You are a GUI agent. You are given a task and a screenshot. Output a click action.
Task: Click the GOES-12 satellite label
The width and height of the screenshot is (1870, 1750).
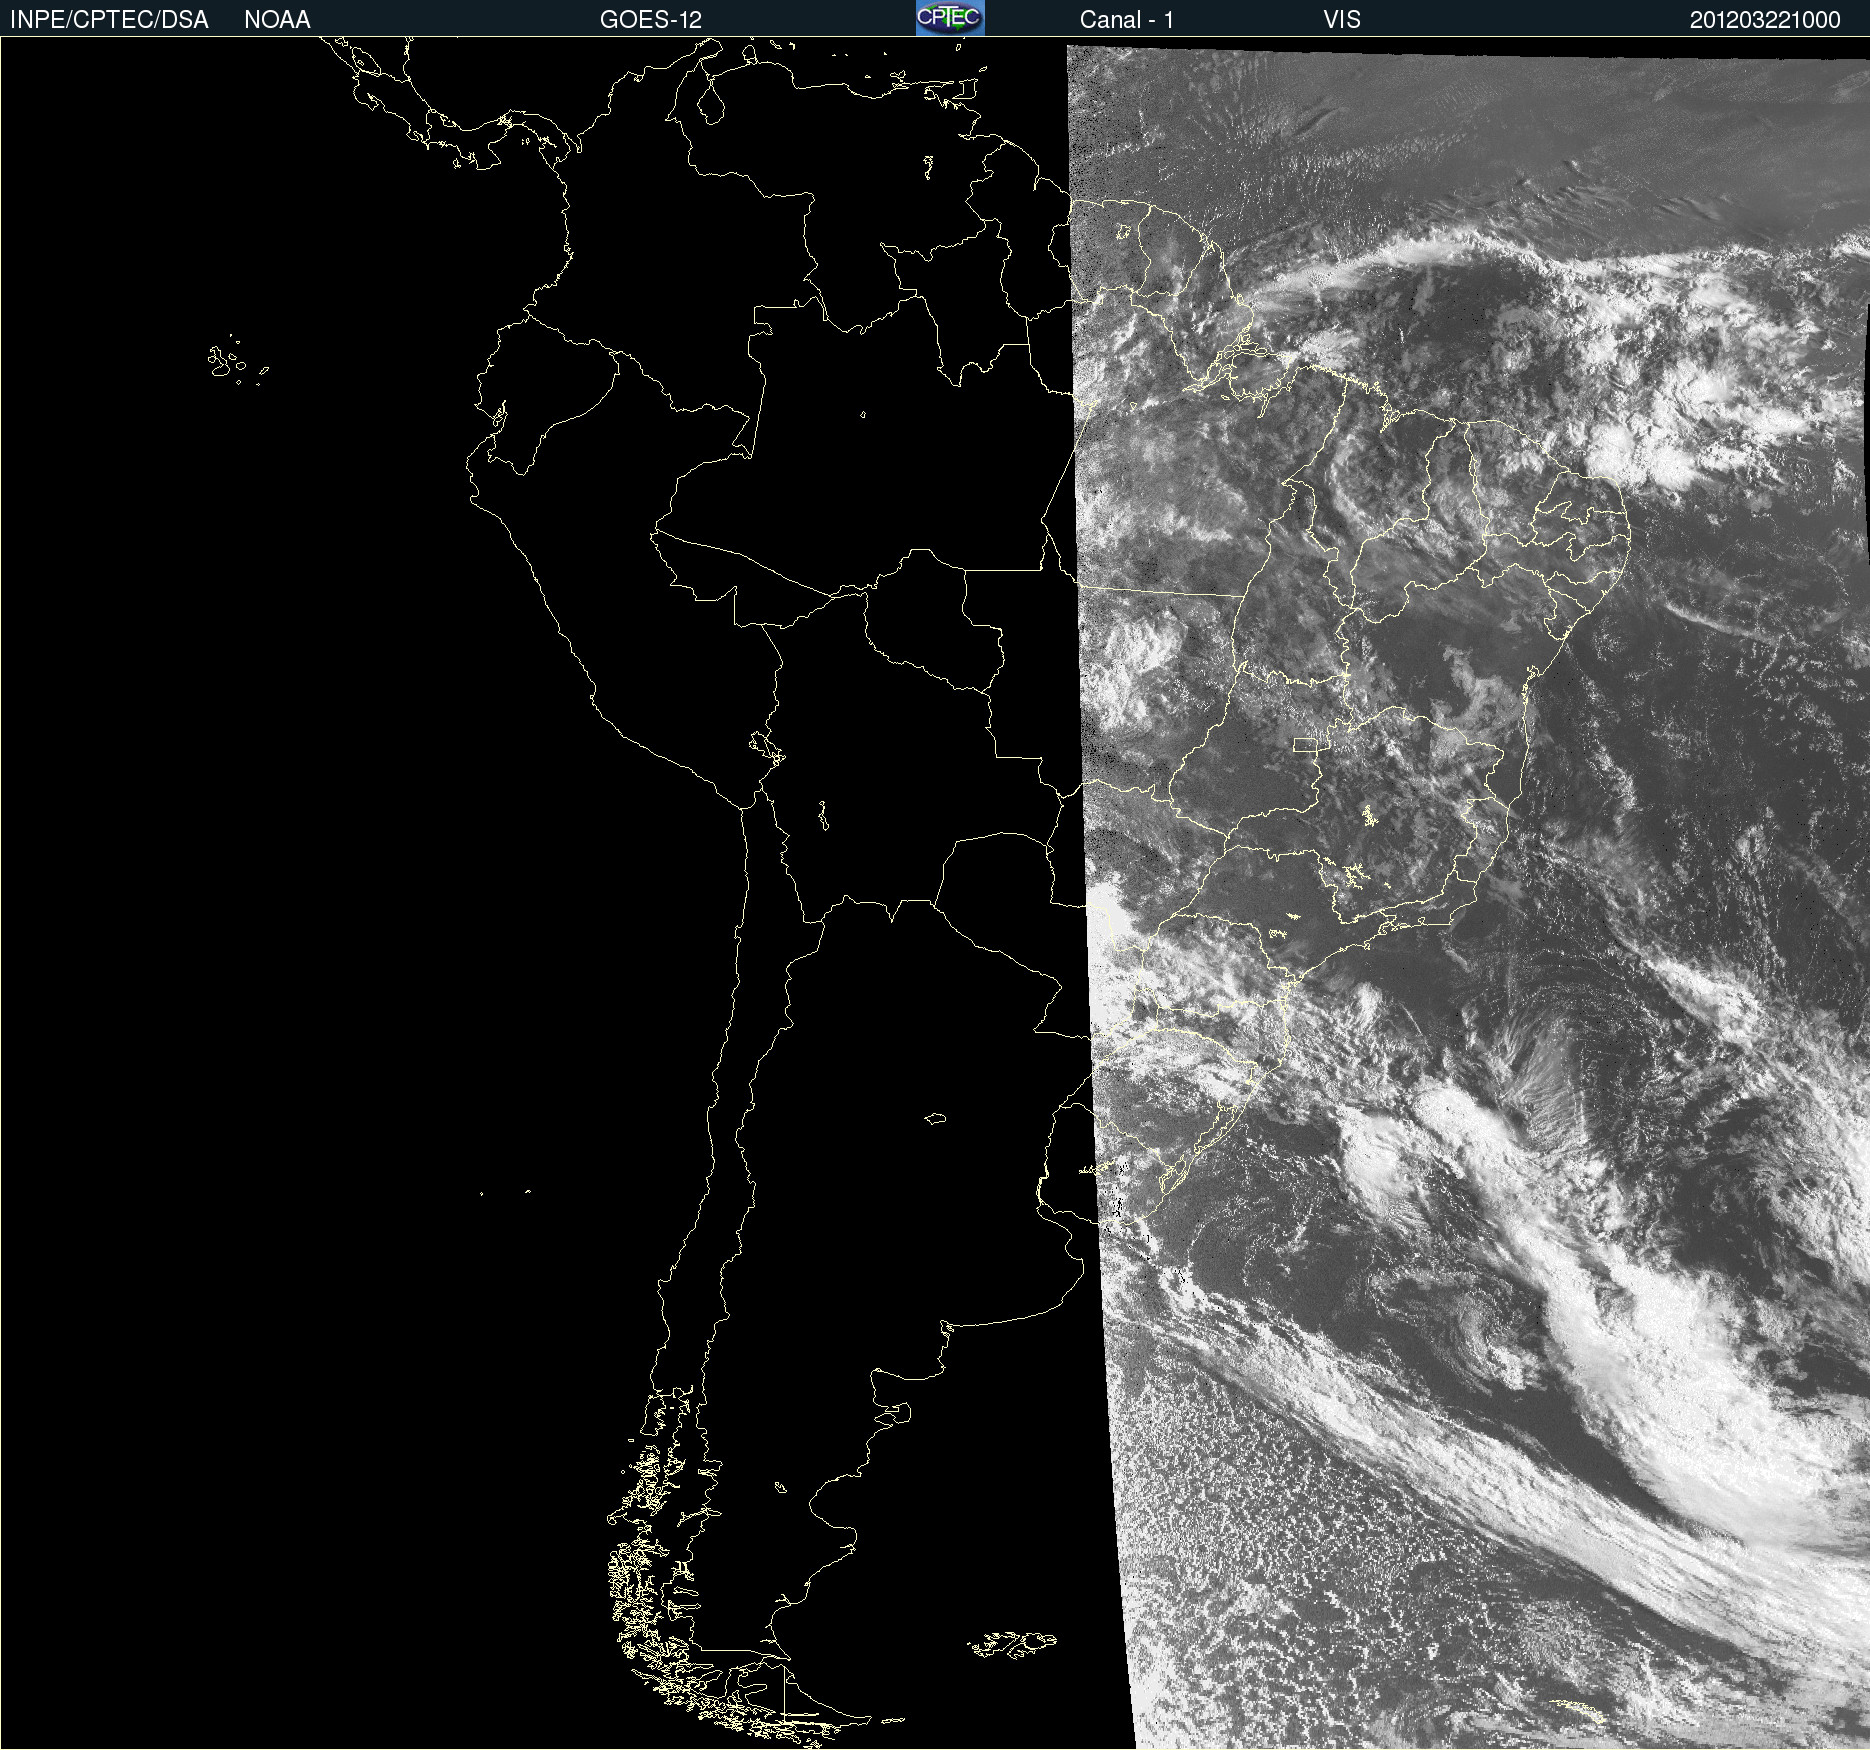[x=651, y=20]
